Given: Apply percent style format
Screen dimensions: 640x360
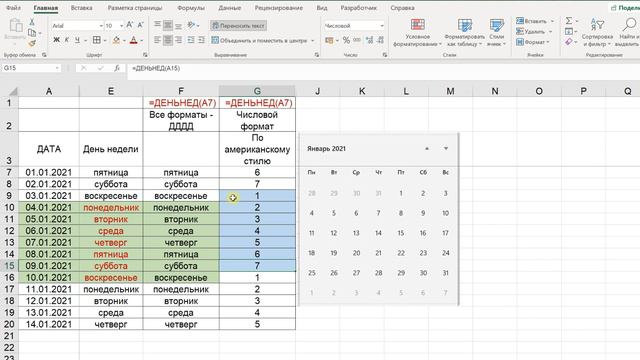Looking at the screenshot, I should [x=346, y=40].
